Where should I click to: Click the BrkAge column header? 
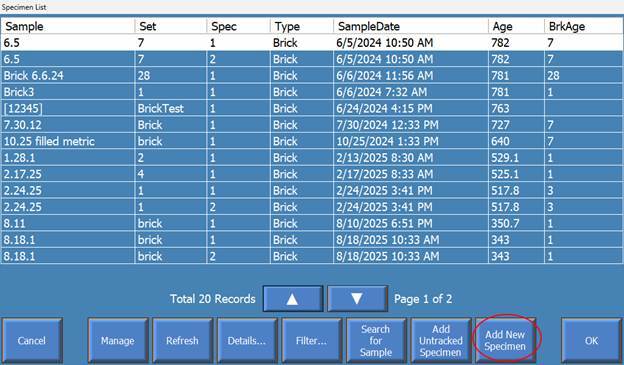(583, 26)
